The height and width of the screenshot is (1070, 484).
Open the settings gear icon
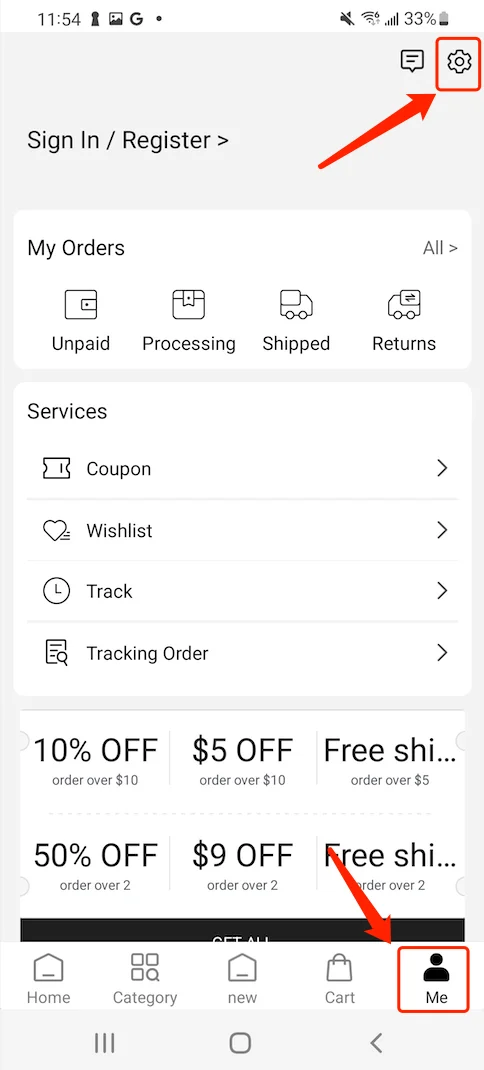click(x=459, y=61)
